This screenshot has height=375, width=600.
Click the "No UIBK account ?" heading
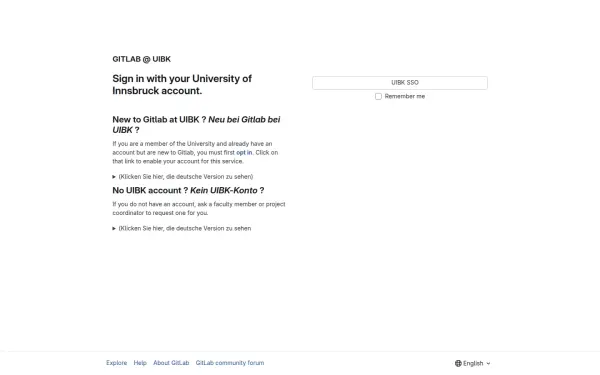point(150,191)
